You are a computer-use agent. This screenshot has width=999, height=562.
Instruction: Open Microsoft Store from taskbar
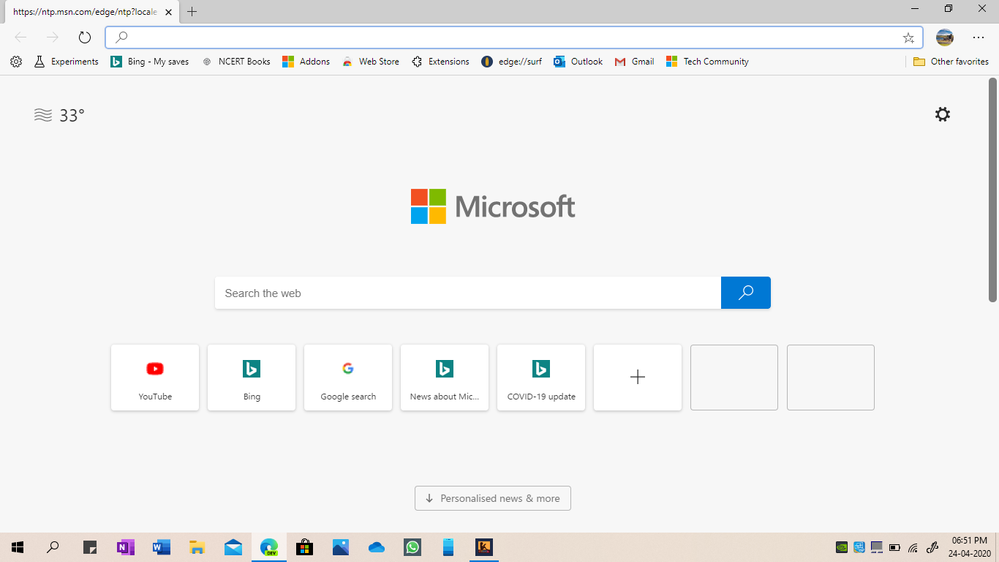[305, 547]
